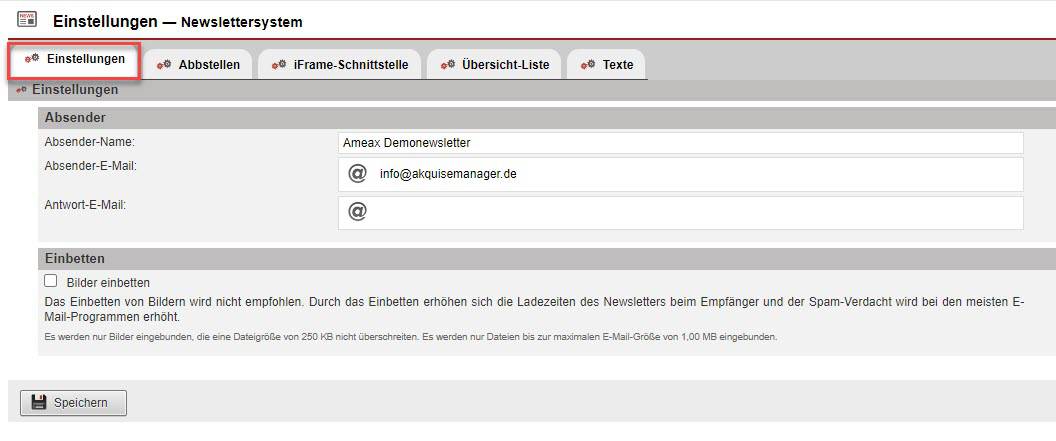Click the newsletter icon beside the page title
Viewport: 1056px width, 441px height.
pyautogui.click(x=27, y=20)
